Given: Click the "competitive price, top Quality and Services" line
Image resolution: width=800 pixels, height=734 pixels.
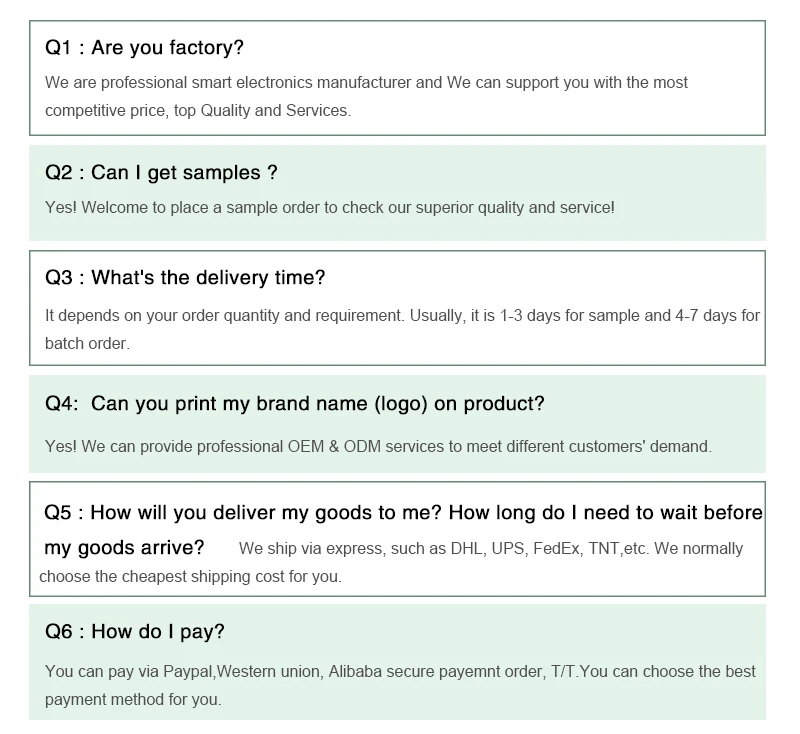Looking at the screenshot, I should [x=198, y=111].
